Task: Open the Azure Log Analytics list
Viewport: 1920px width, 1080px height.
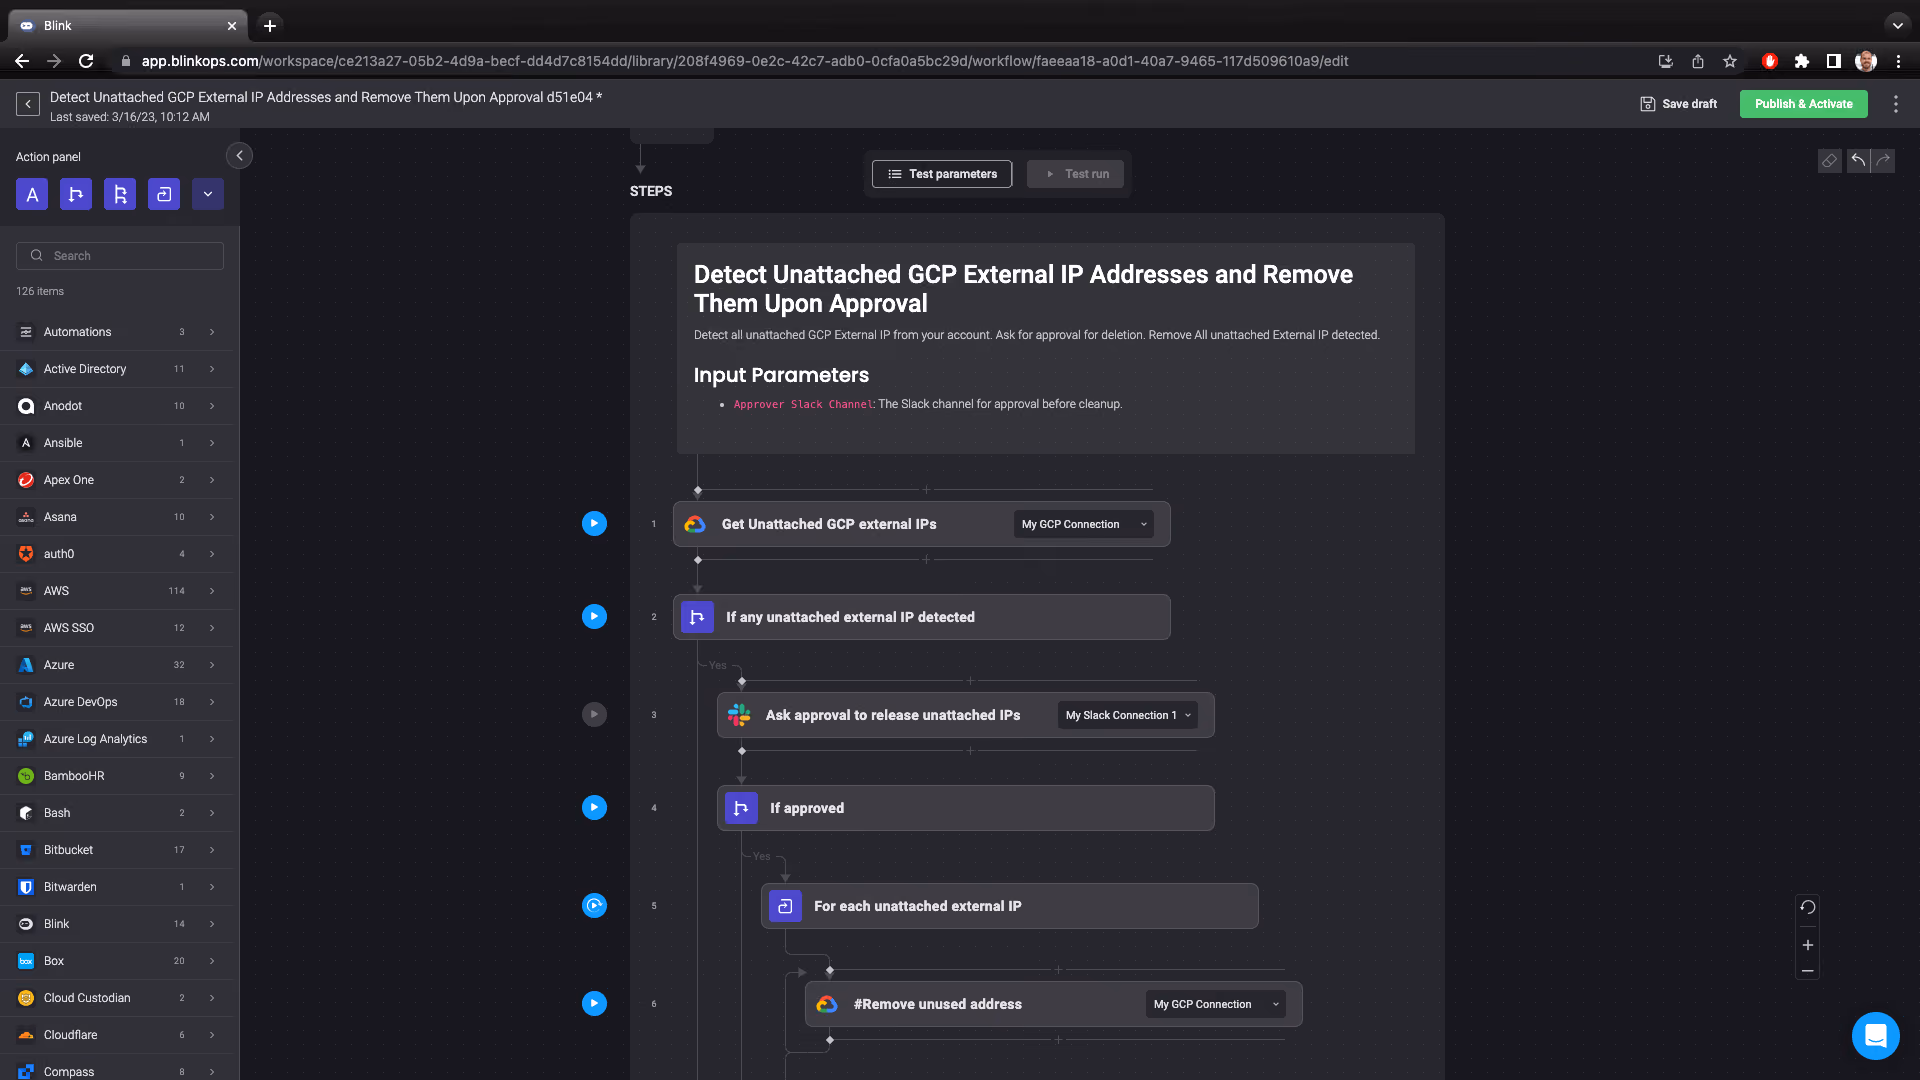Action: pos(116,739)
